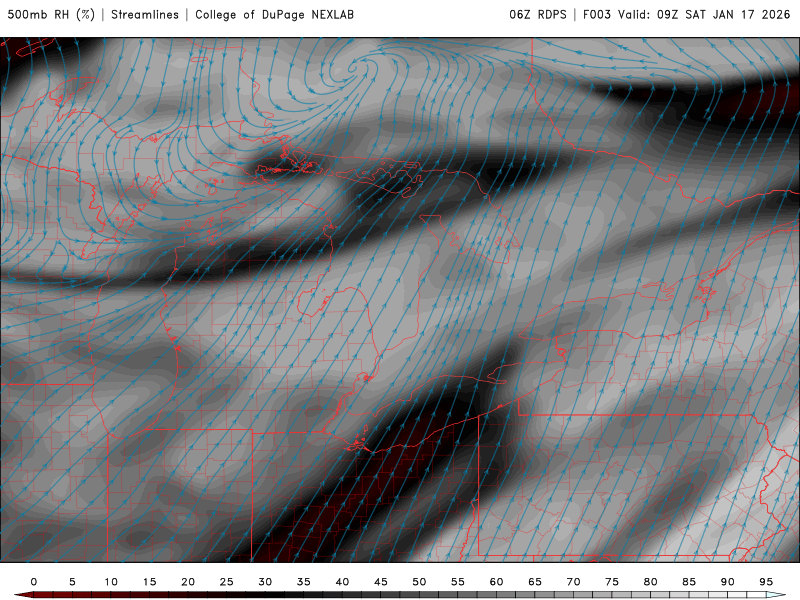Click the colorbar label "10"
The width and height of the screenshot is (800, 600).
pos(111,582)
